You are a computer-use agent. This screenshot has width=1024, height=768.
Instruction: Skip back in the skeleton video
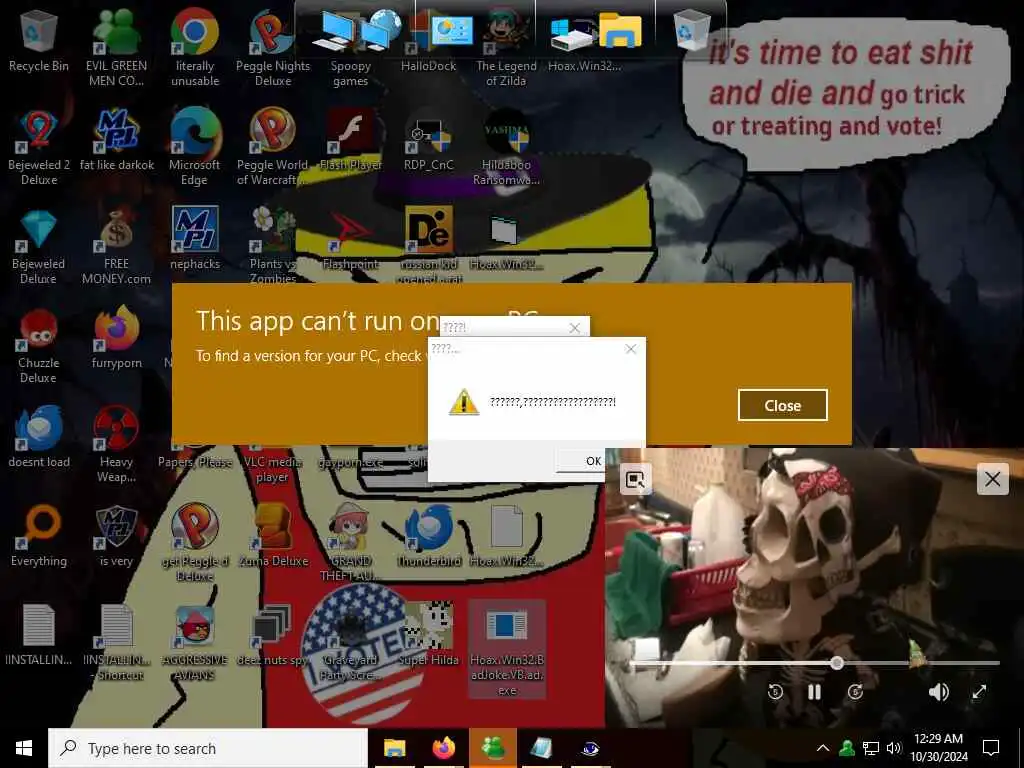775,692
